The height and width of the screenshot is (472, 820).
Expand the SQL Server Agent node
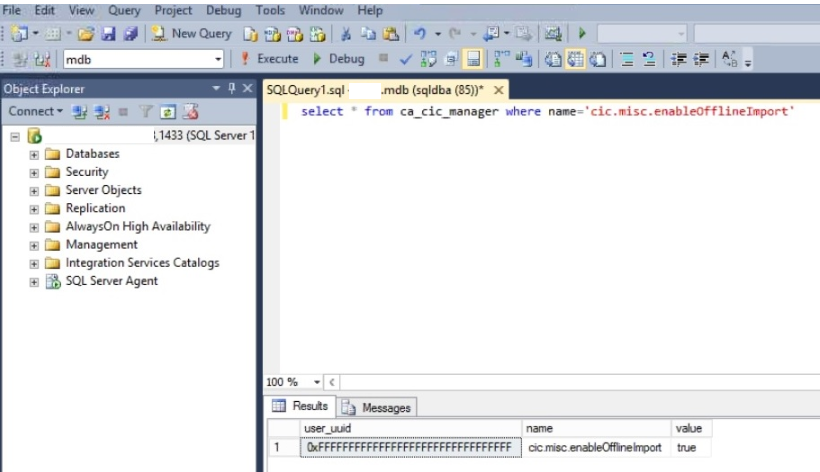(x=35, y=282)
